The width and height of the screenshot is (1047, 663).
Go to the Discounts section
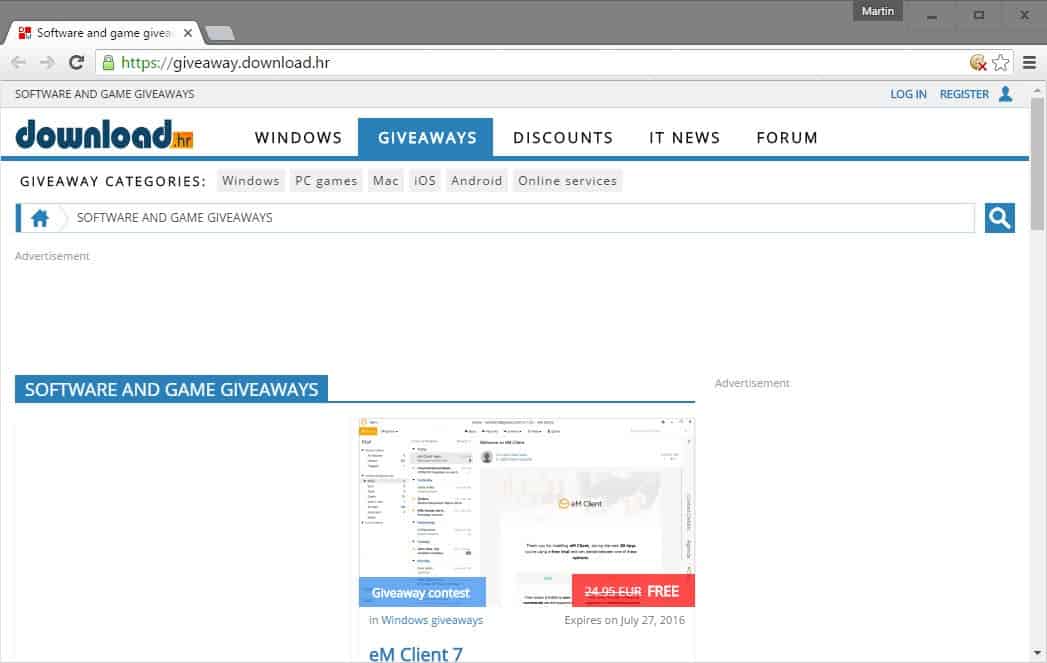[x=562, y=138]
